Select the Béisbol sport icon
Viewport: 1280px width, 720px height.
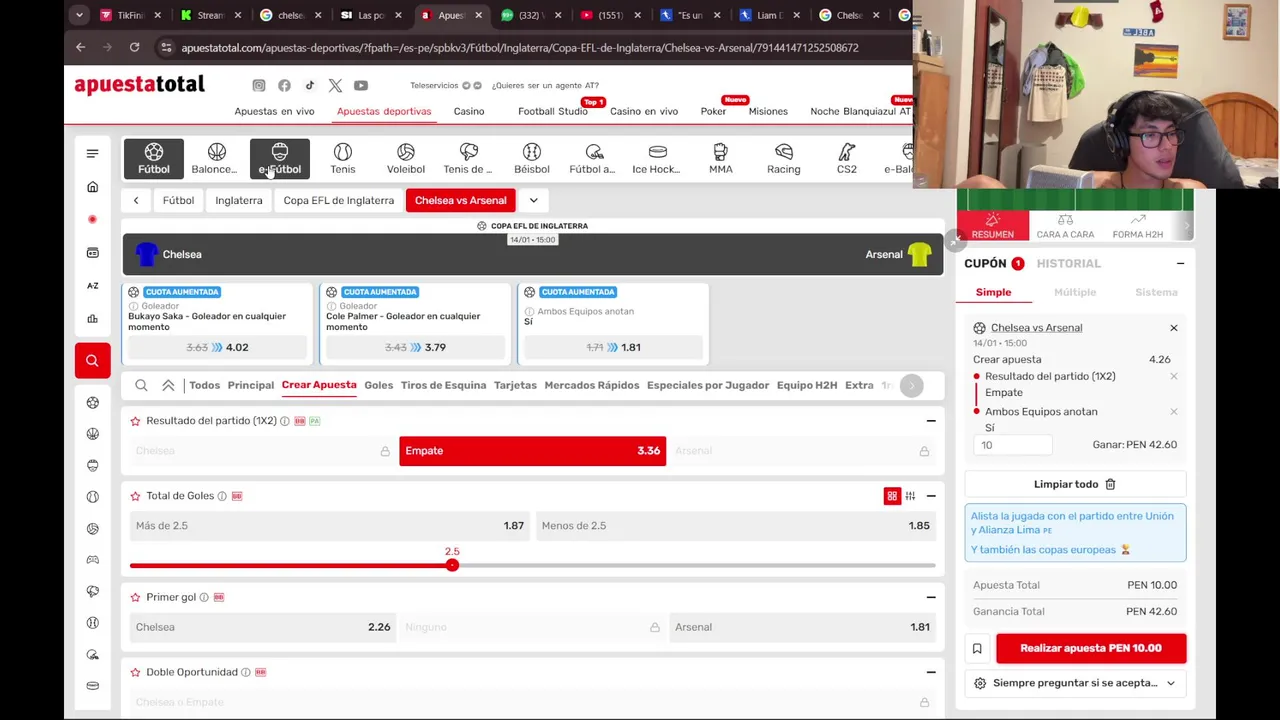click(532, 158)
